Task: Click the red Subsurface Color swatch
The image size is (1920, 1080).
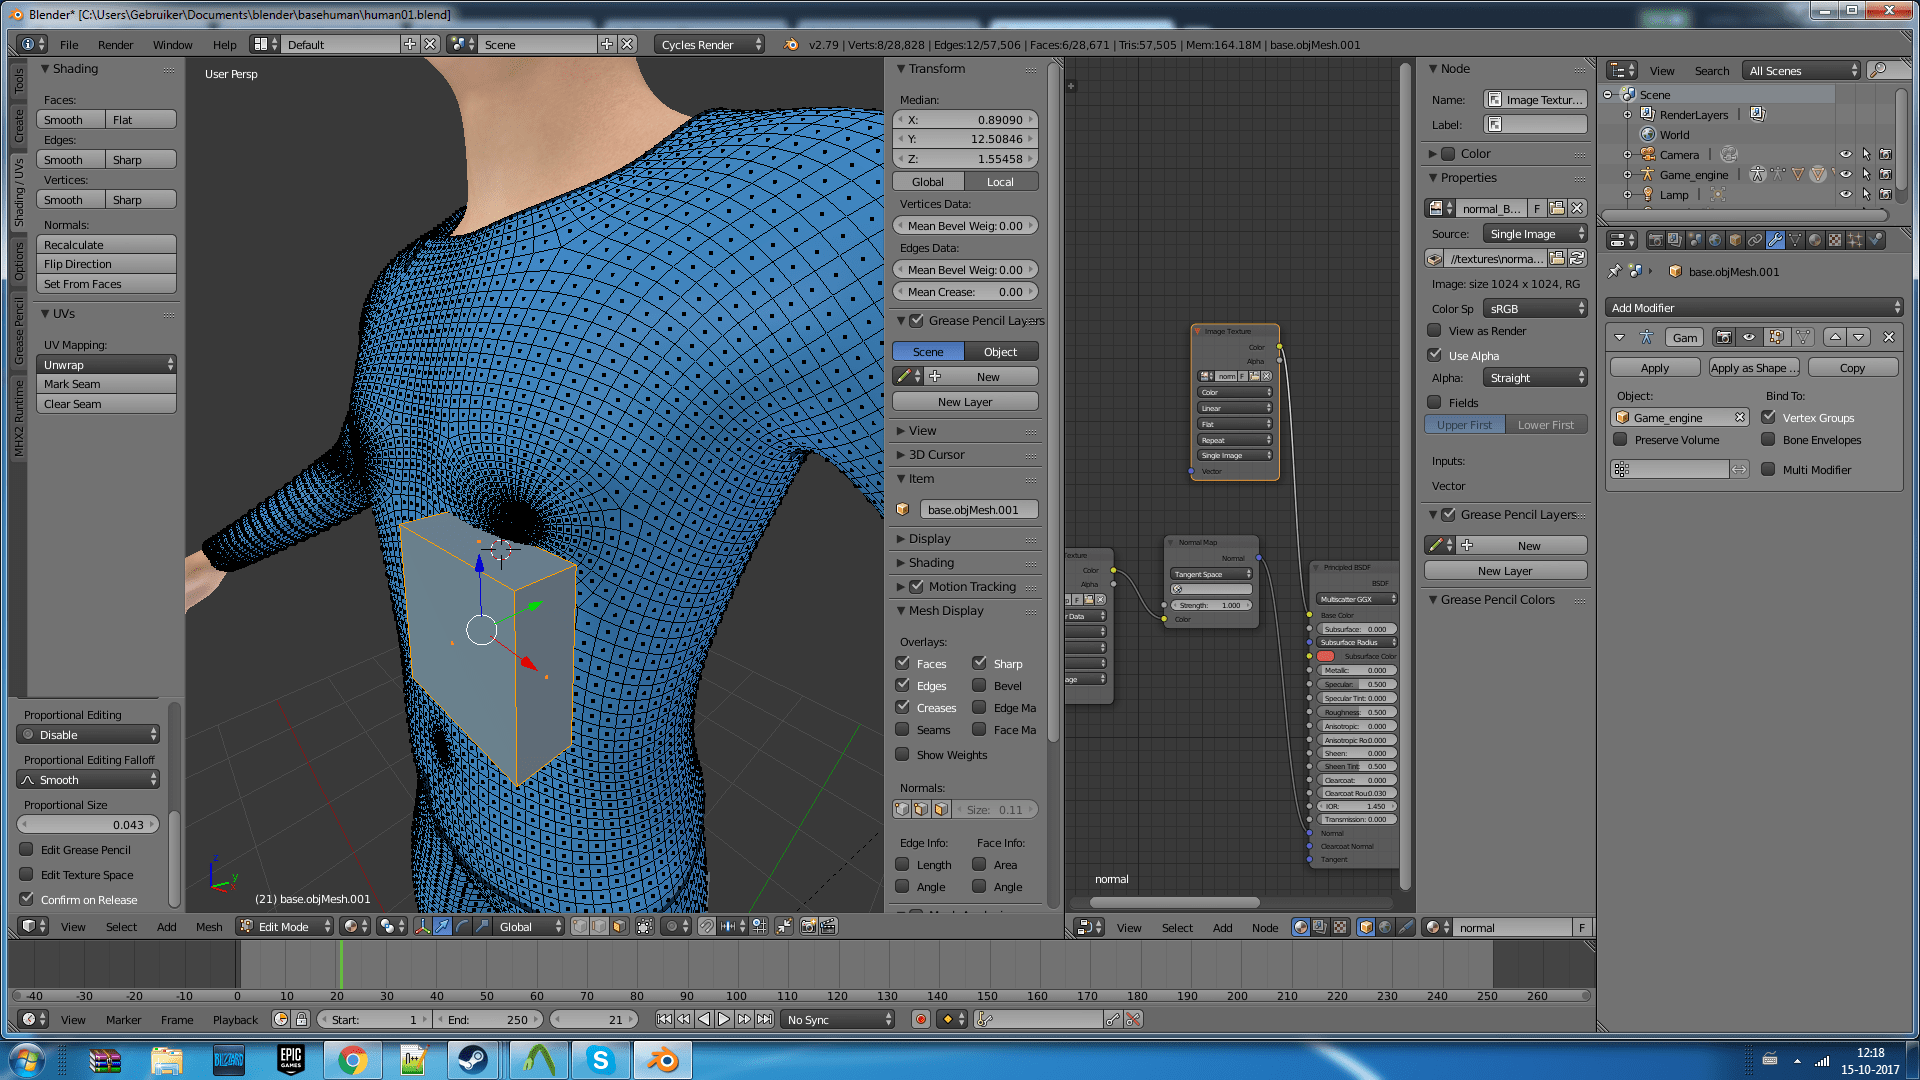Action: [x=1325, y=656]
